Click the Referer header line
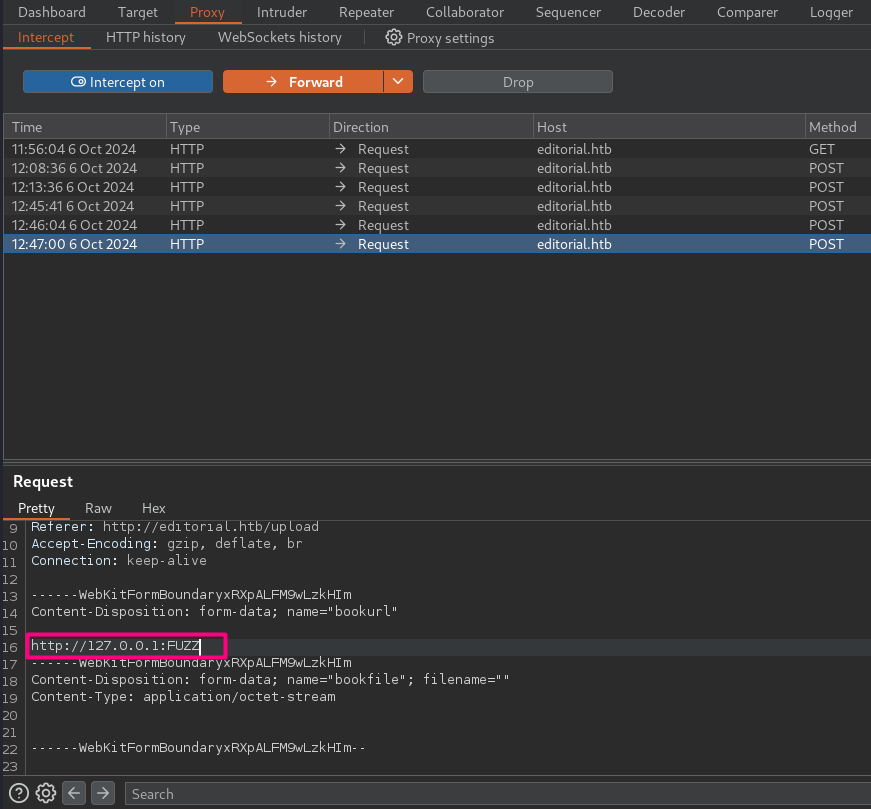This screenshot has height=809, width=871. coord(175,526)
